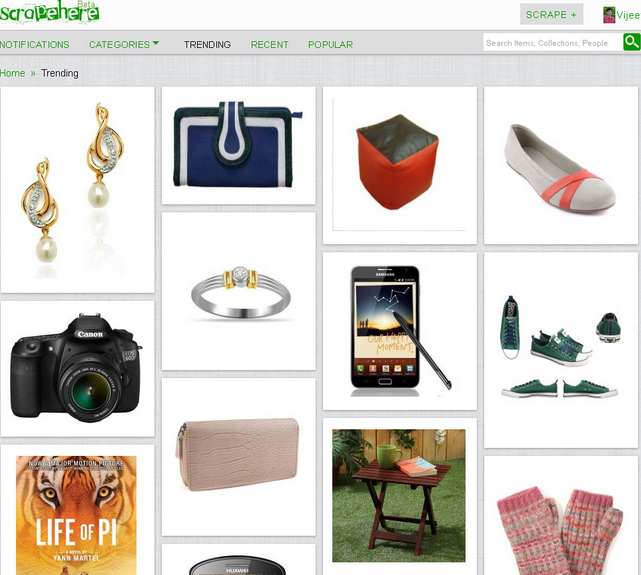Image resolution: width=641 pixels, height=575 pixels.
Task: Open the silver diamond ring item
Action: (x=239, y=291)
